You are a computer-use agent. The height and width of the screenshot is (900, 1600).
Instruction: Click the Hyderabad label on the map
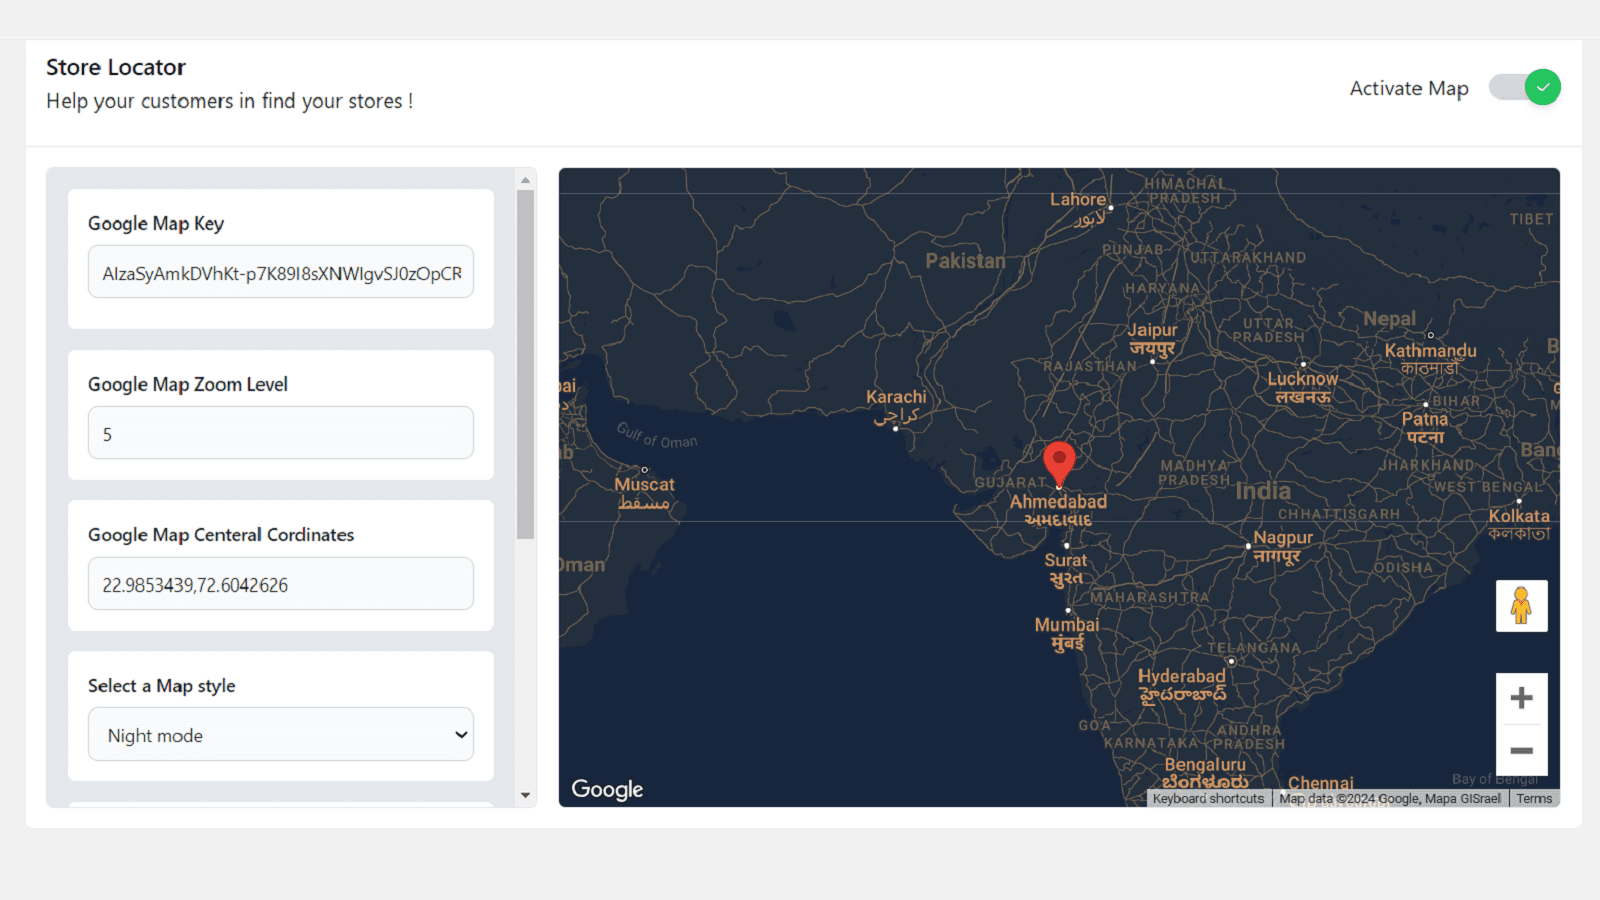1181,677
